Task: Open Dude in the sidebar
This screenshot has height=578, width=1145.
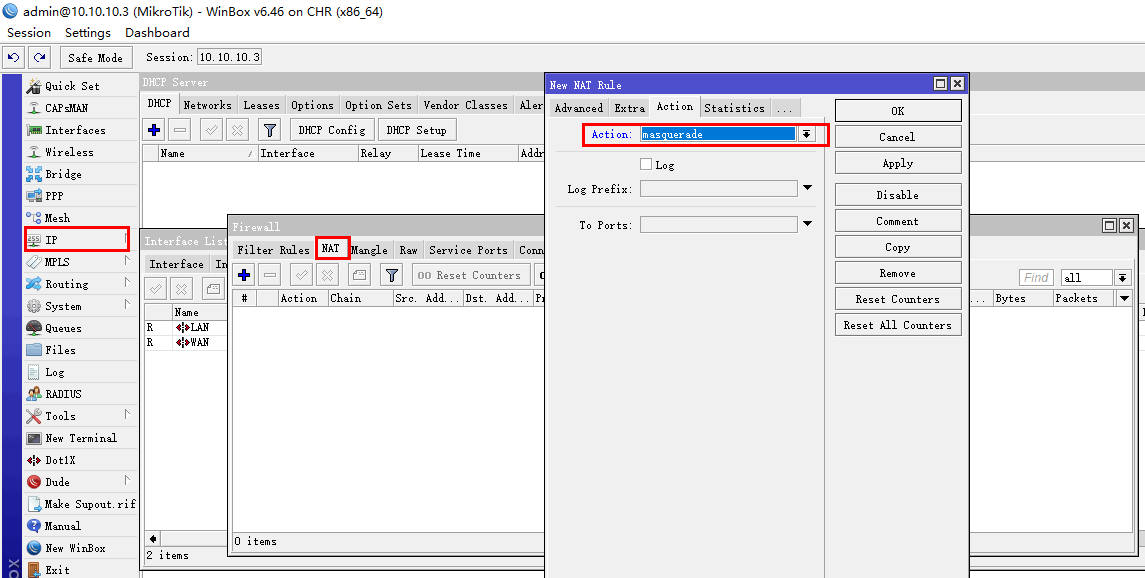Action: click(57, 482)
